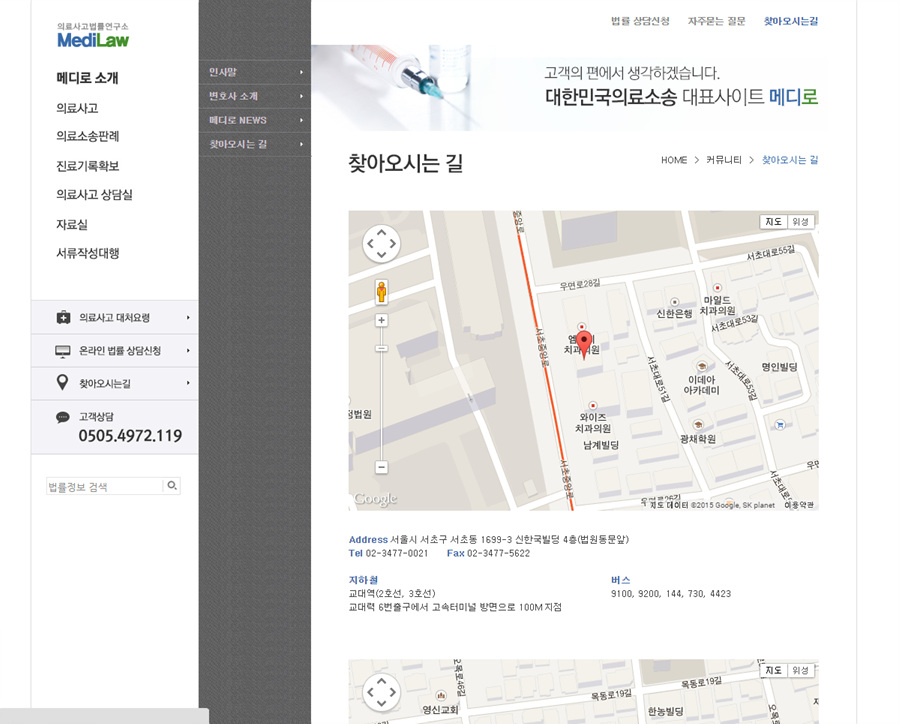Click the 마일드 치과의원 marker

coord(717,287)
